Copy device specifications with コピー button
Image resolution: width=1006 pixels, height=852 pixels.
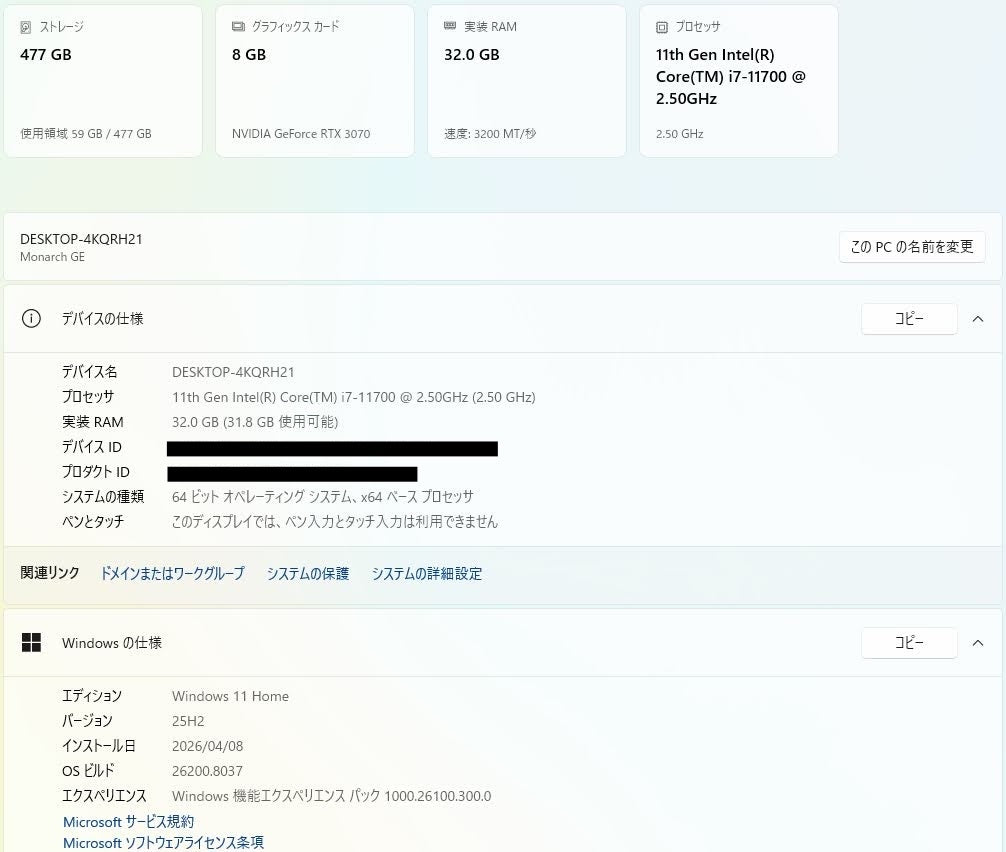tap(909, 319)
